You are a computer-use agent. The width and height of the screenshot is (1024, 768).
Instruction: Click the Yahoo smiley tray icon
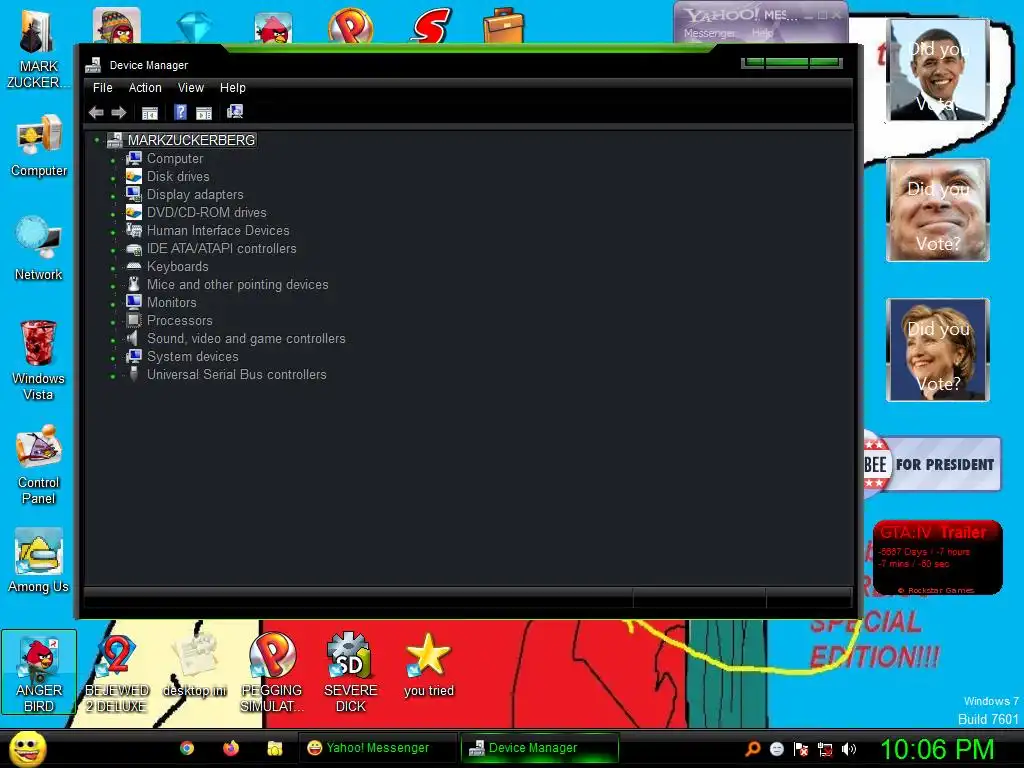point(776,749)
